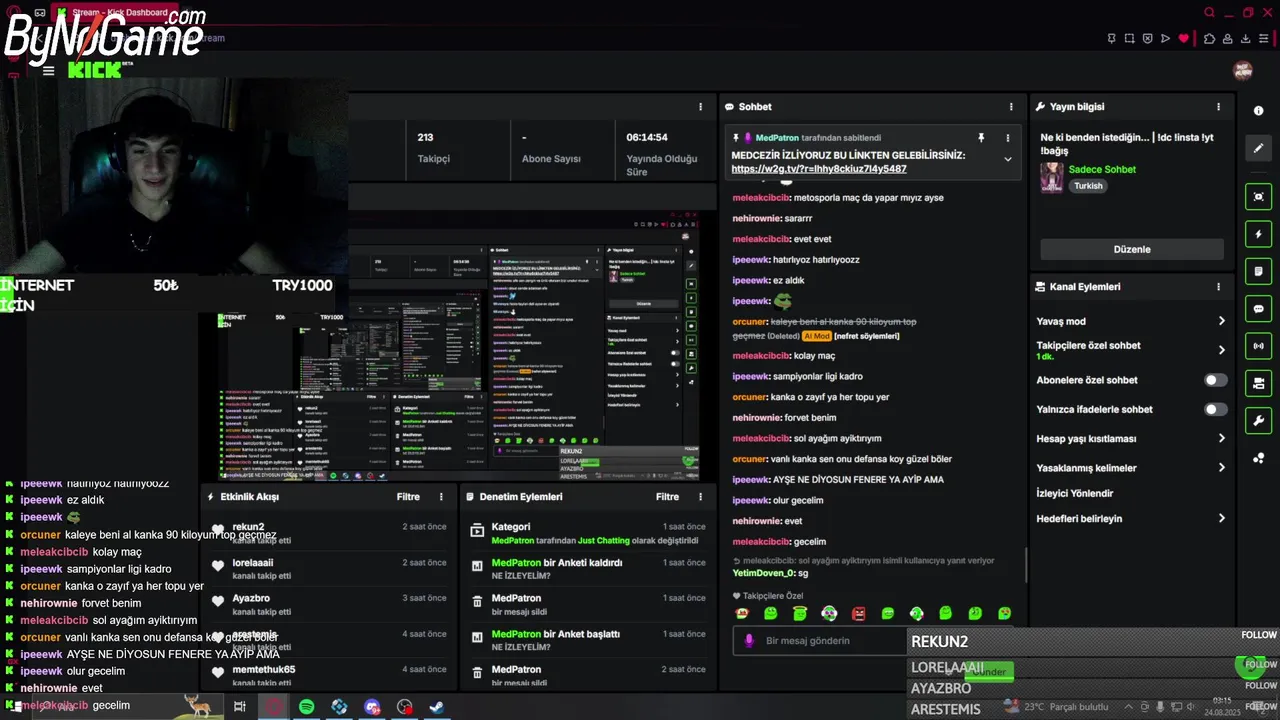Click the chat panel scrollbar
Image resolution: width=1280 pixels, height=720 pixels.
(x=1025, y=565)
